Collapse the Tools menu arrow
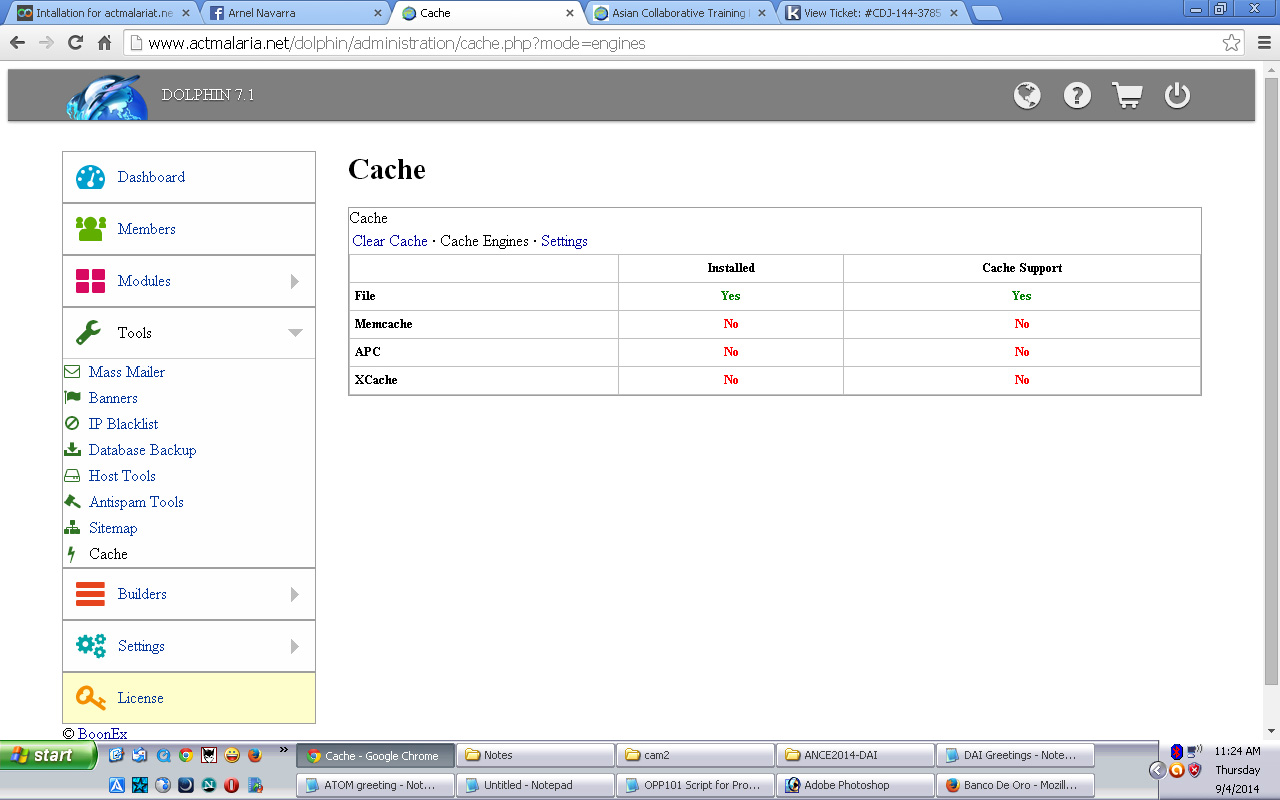The image size is (1280, 800). click(x=295, y=333)
